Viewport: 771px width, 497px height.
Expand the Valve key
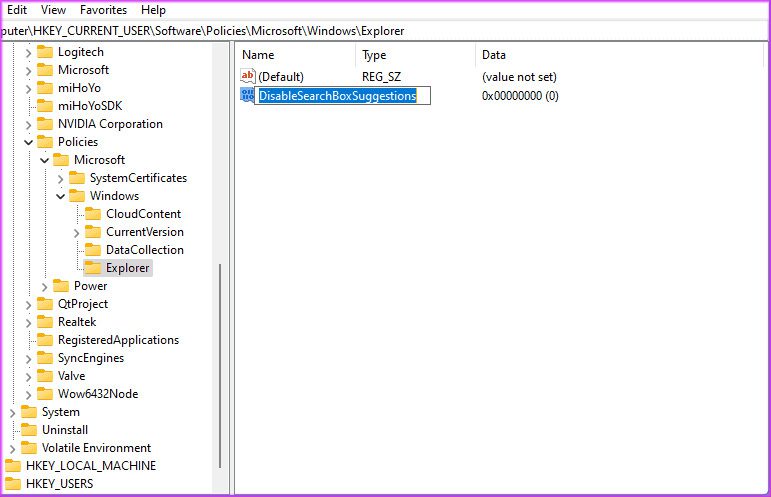click(28, 377)
